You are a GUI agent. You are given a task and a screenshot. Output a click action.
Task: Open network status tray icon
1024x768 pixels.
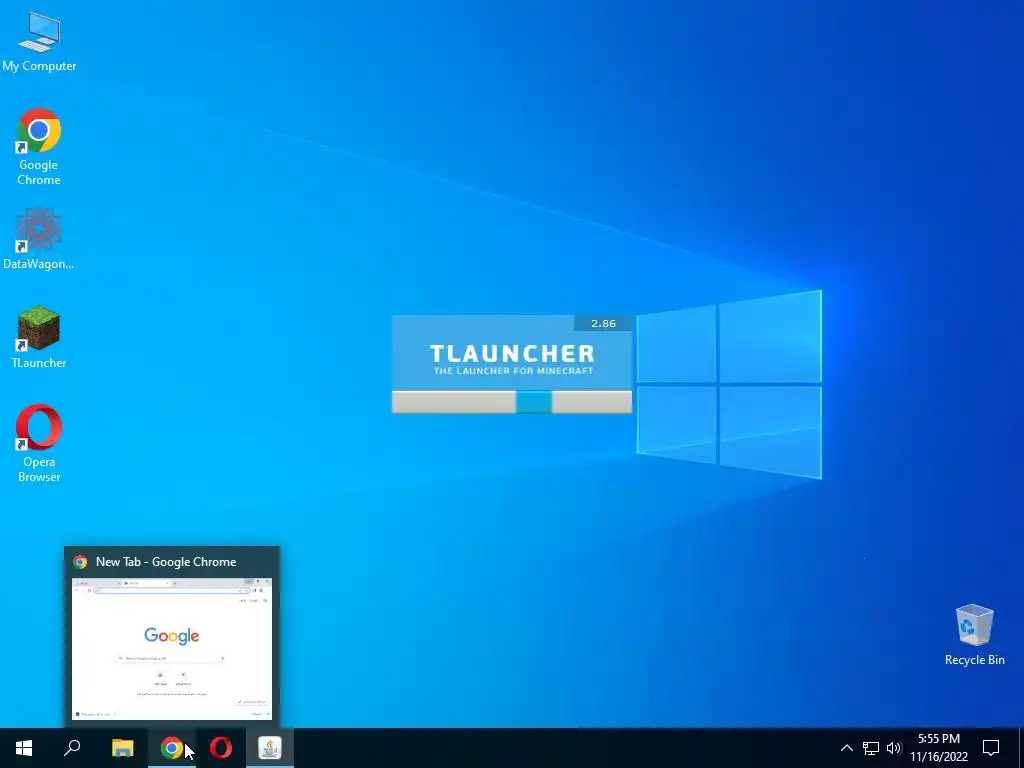coord(871,748)
